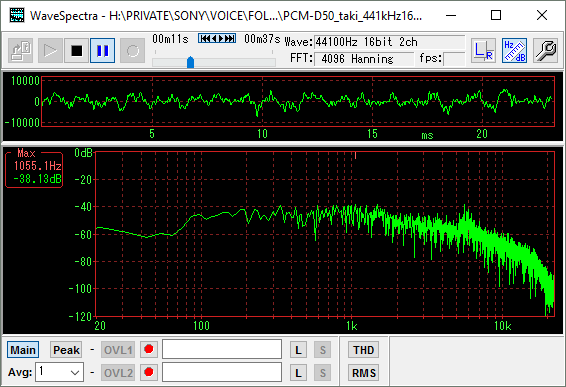The height and width of the screenshot is (387, 566).
Task: Click the open wave file icon
Action: [x=21, y=51]
